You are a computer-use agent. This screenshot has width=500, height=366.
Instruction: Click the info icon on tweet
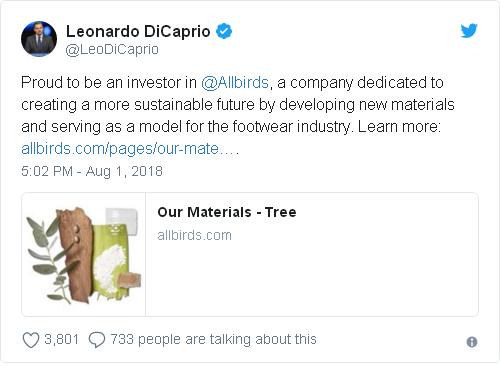pyautogui.click(x=472, y=342)
